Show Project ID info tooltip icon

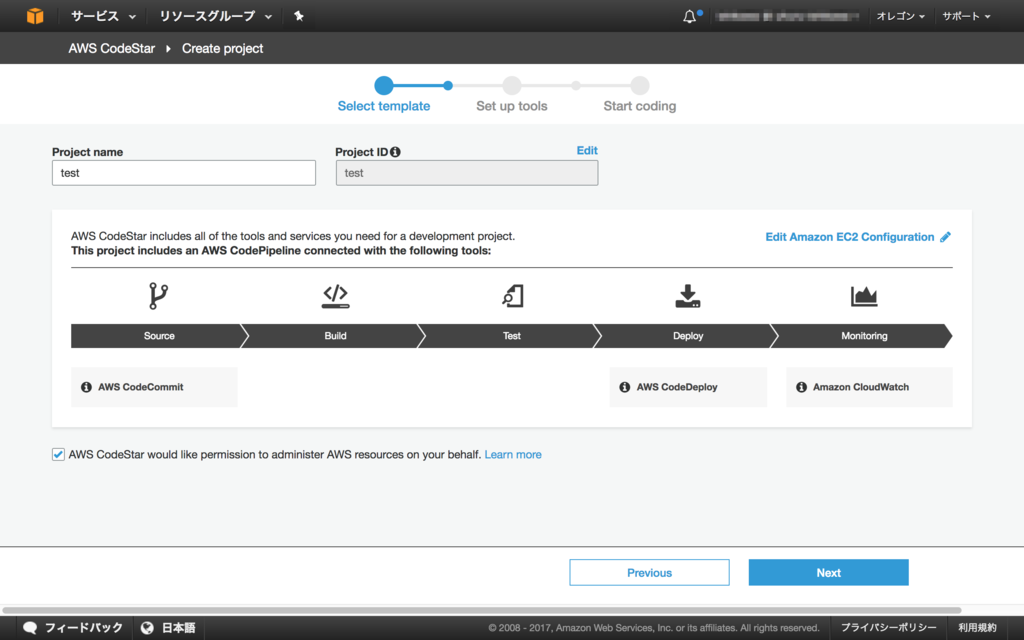(395, 152)
